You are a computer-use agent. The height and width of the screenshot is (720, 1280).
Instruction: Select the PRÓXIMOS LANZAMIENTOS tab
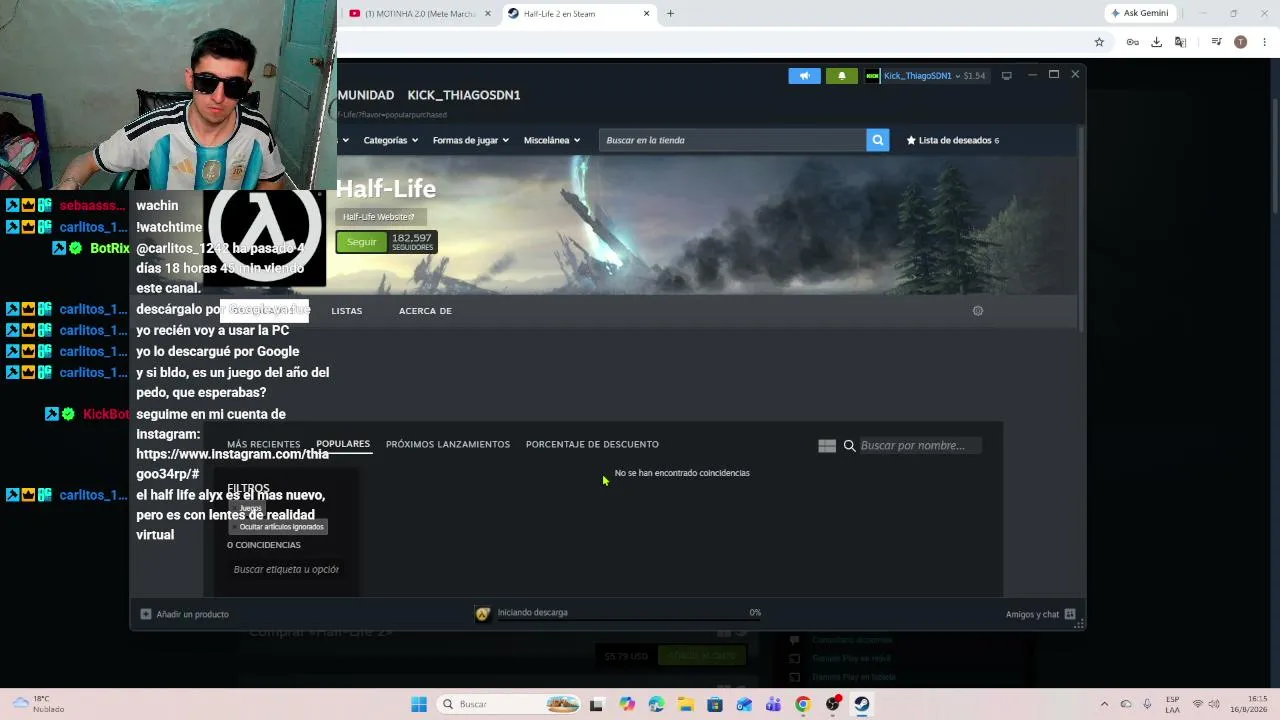448,444
